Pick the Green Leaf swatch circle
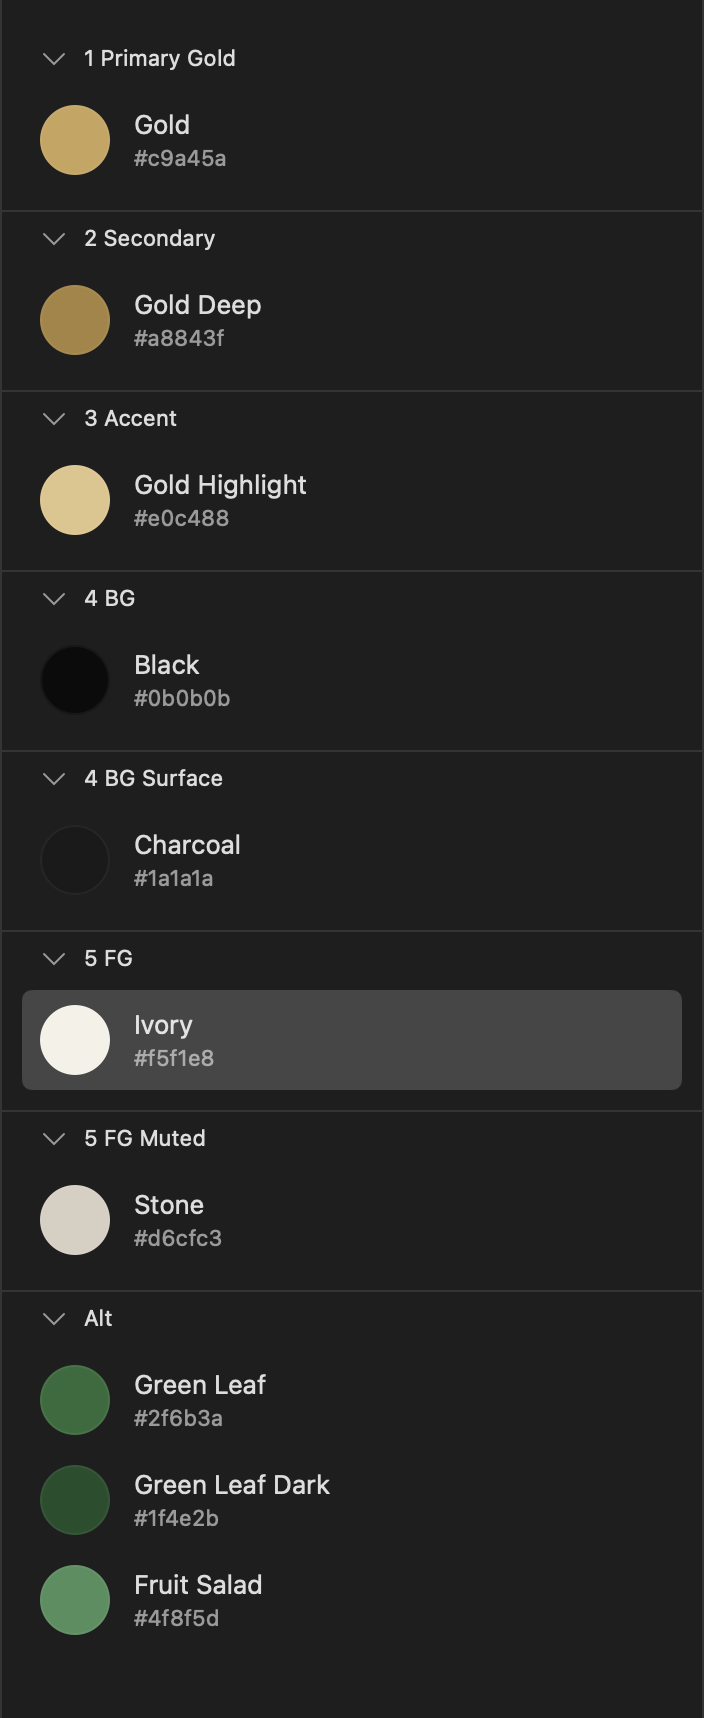Viewport: 704px width, 1718px height. pyautogui.click(x=75, y=1400)
